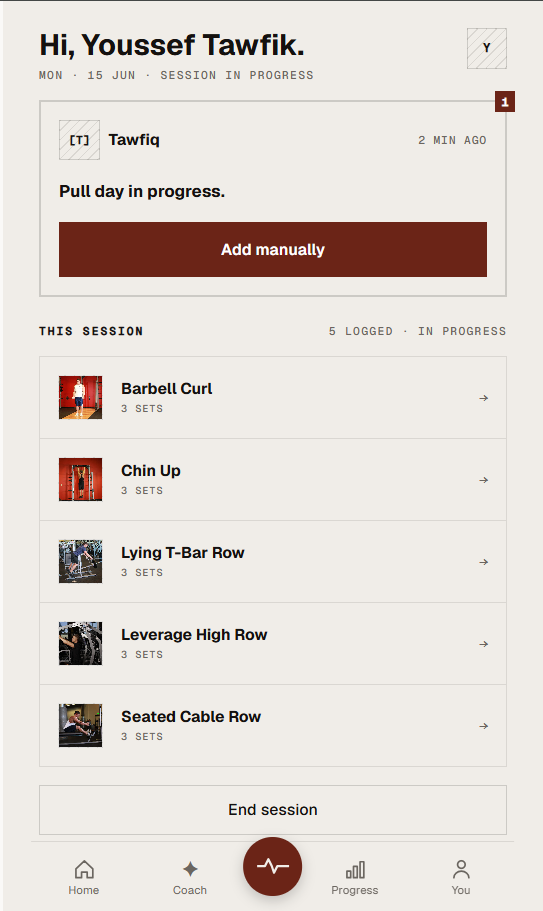Expand Seated Cable Row arrow
This screenshot has width=543, height=911.
point(483,726)
